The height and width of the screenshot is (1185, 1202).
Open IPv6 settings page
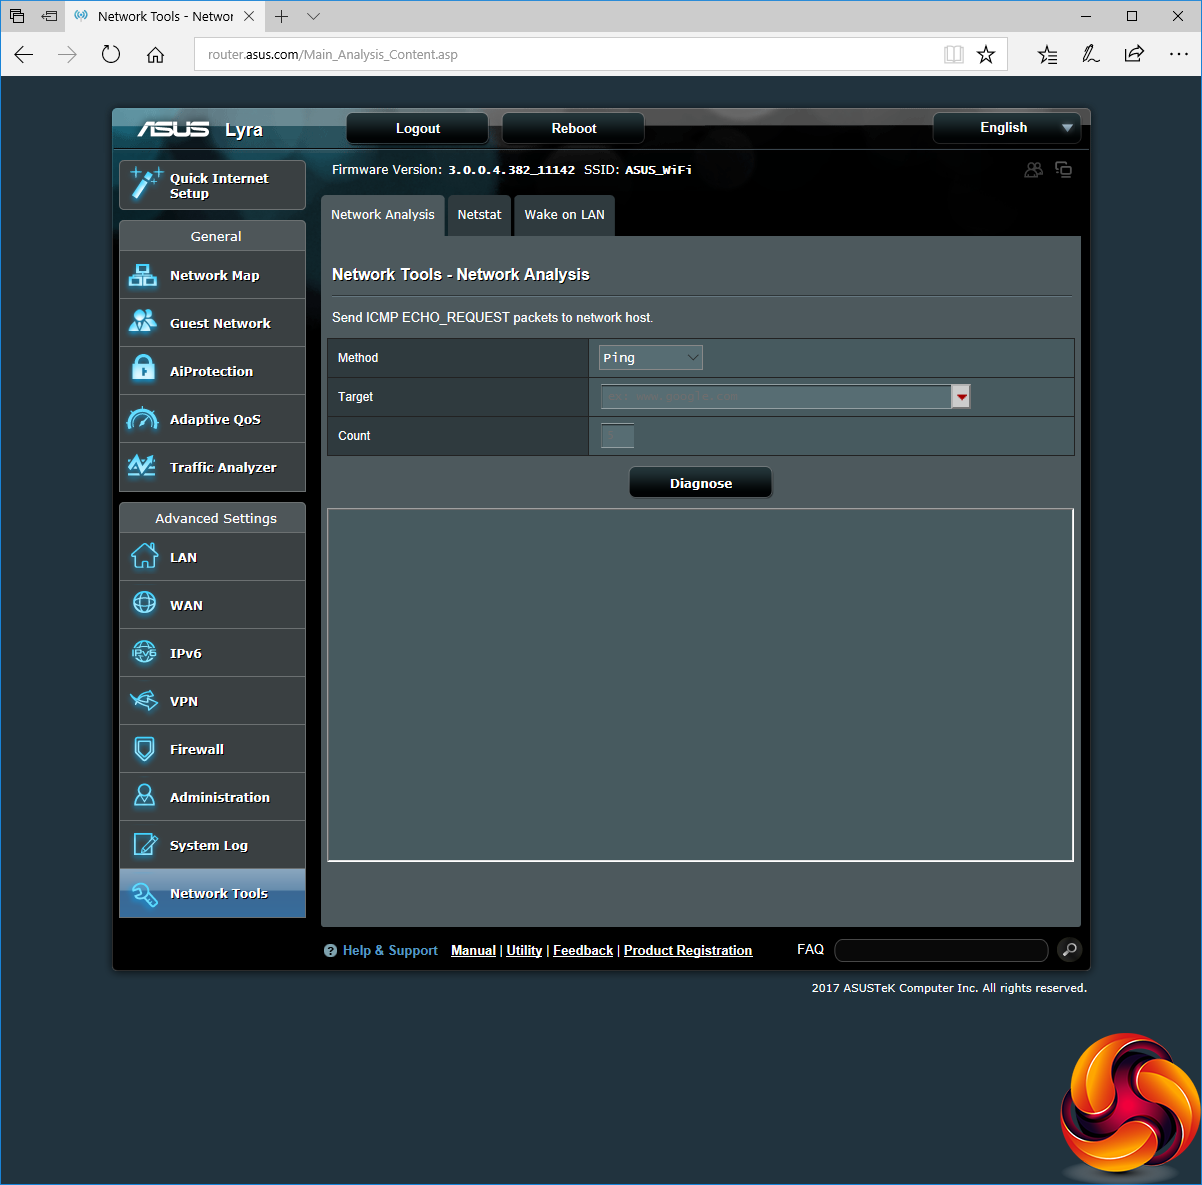(x=212, y=653)
